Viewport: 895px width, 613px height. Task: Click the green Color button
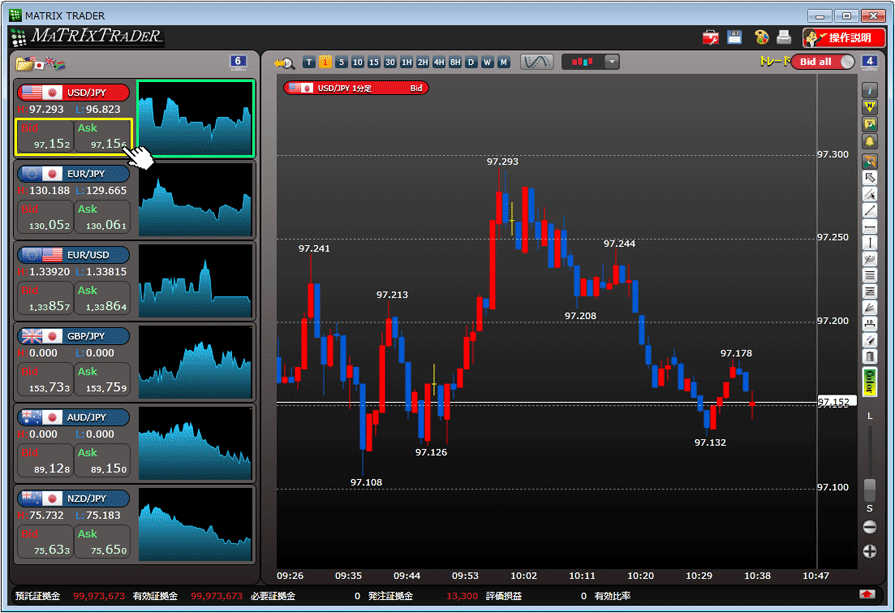click(x=869, y=382)
